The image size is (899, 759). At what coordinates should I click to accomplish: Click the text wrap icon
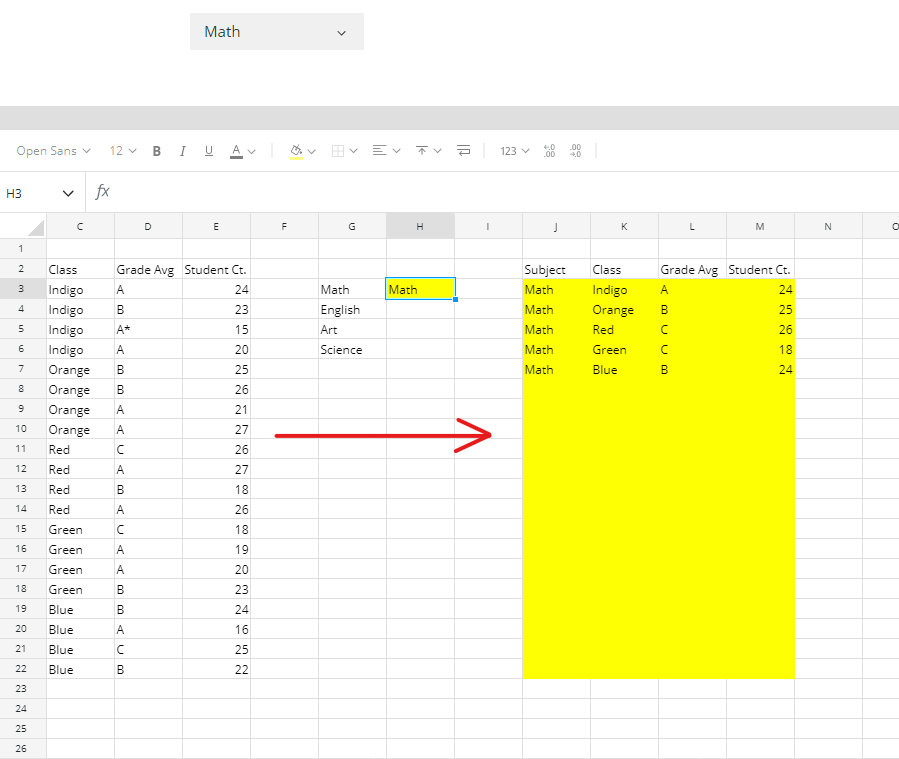463,151
